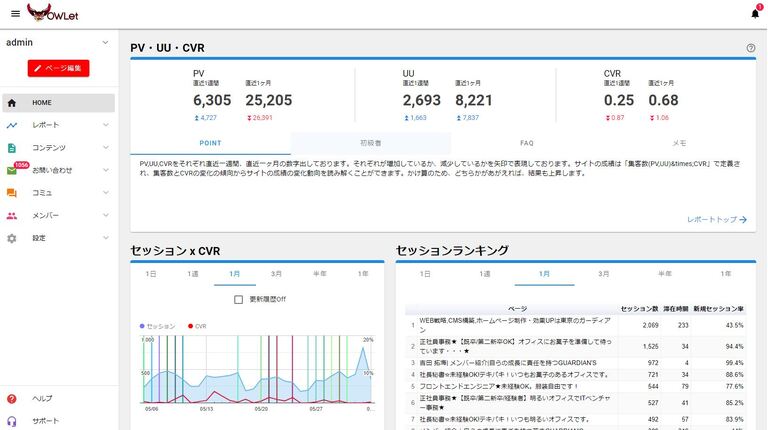Viewport: 768px width, 430px height.
Task: Expand the コンテンツ sidebar submenu
Action: point(106,148)
